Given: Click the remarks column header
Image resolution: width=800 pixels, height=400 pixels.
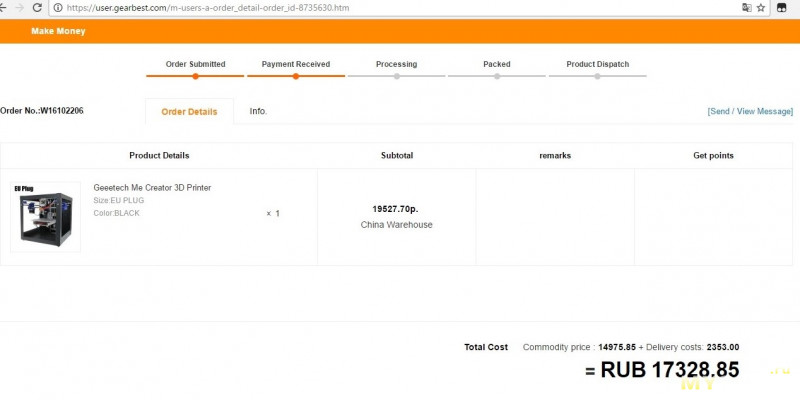Looking at the screenshot, I should (555, 156).
